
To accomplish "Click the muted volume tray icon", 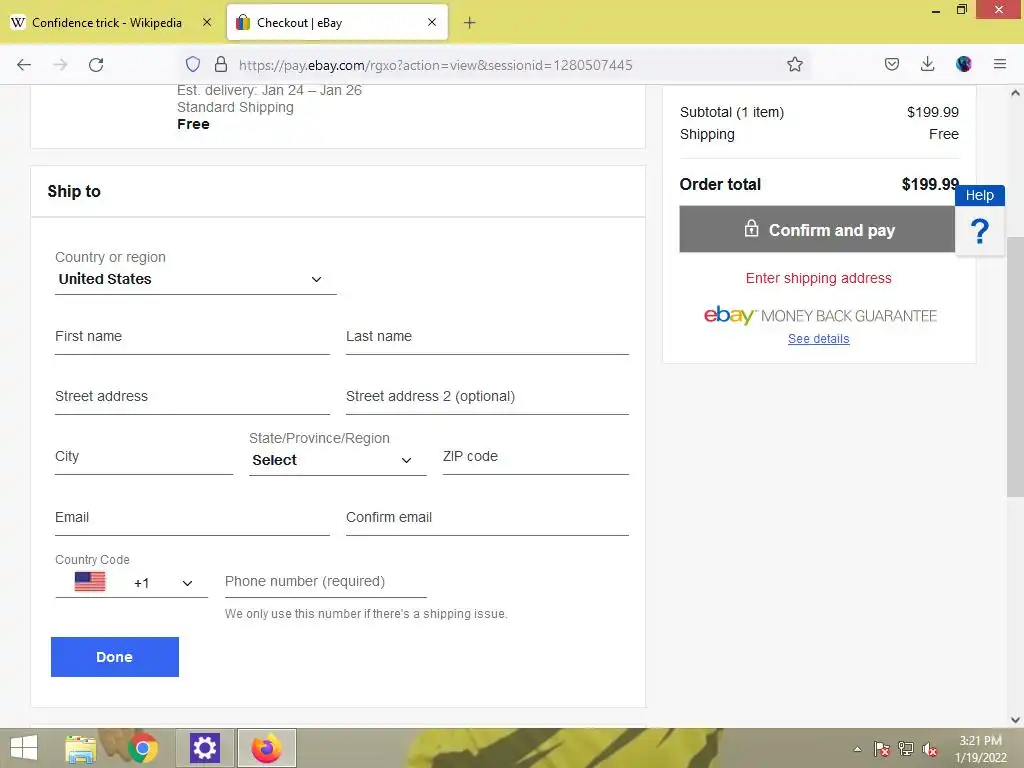I will (x=930, y=749).
